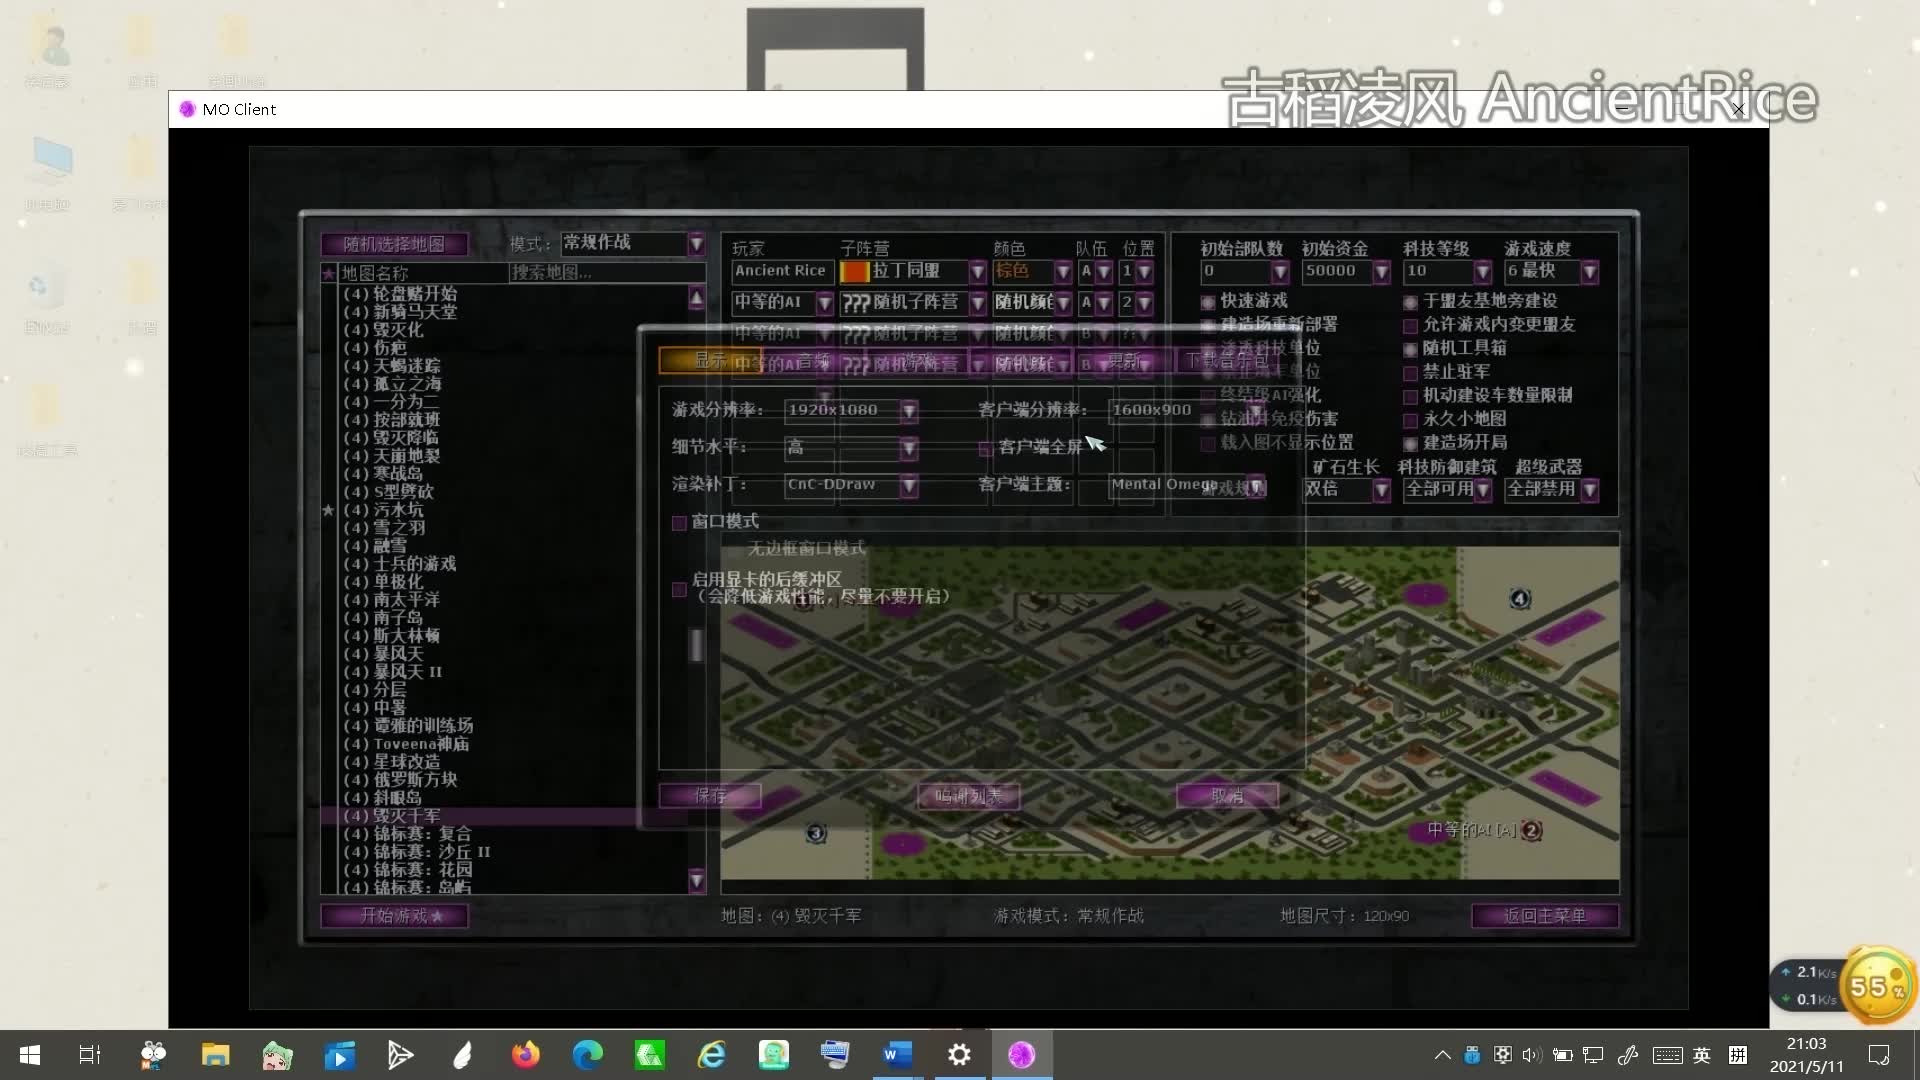
Task: Click the 开始游戏 button
Action: (x=394, y=916)
